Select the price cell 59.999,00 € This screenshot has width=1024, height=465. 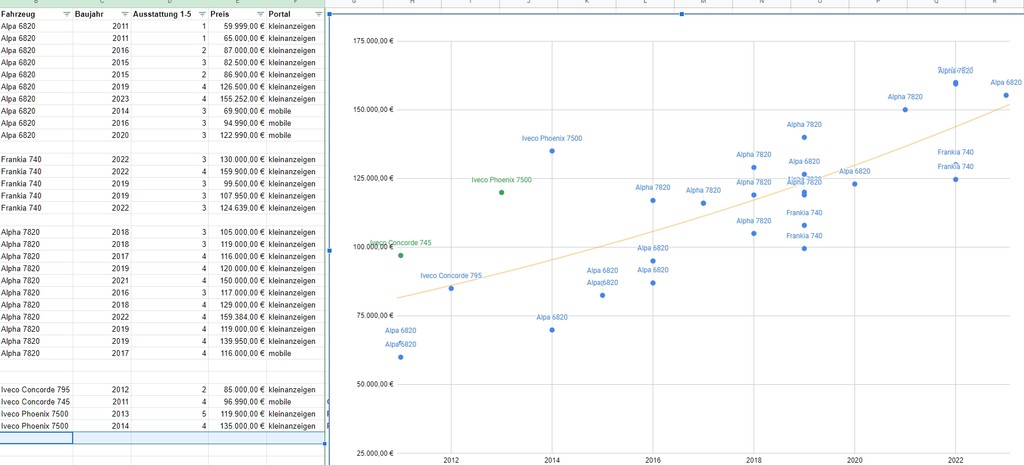tap(238, 26)
